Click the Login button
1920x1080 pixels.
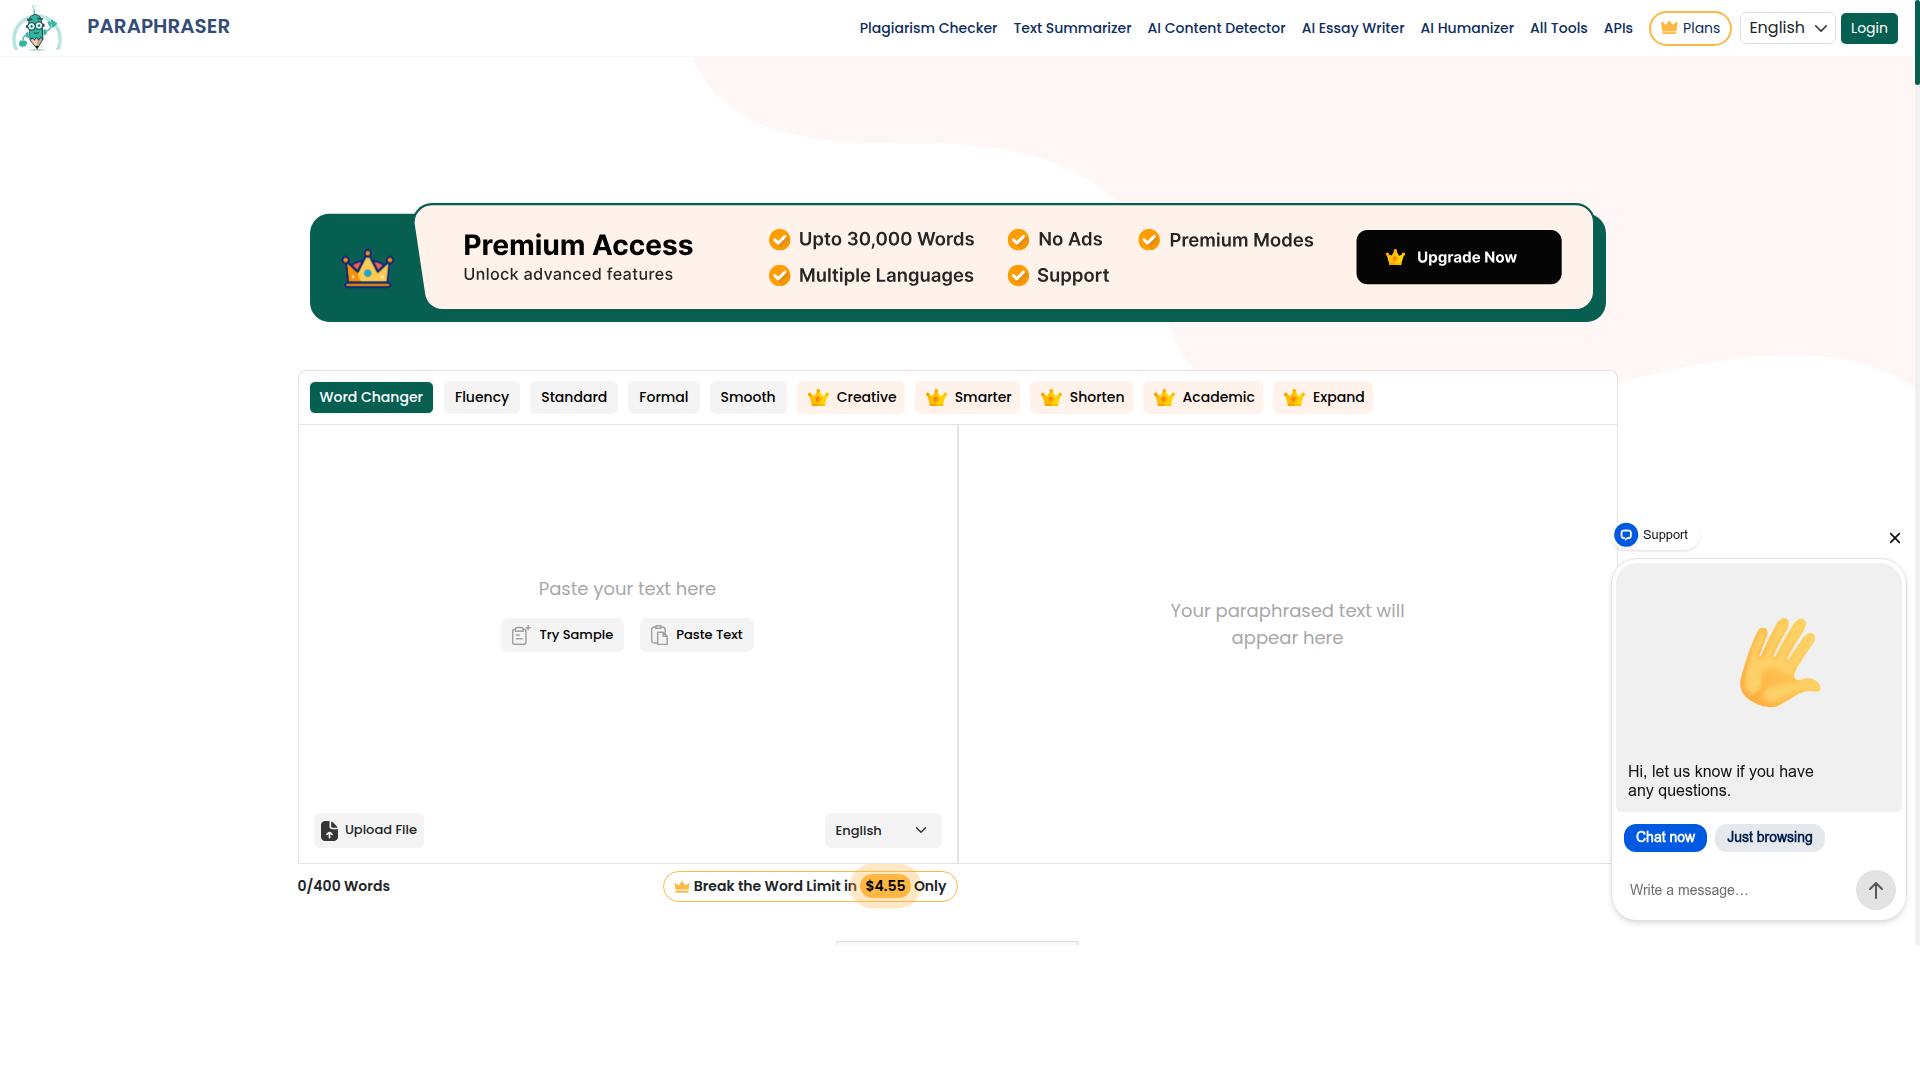click(1868, 28)
